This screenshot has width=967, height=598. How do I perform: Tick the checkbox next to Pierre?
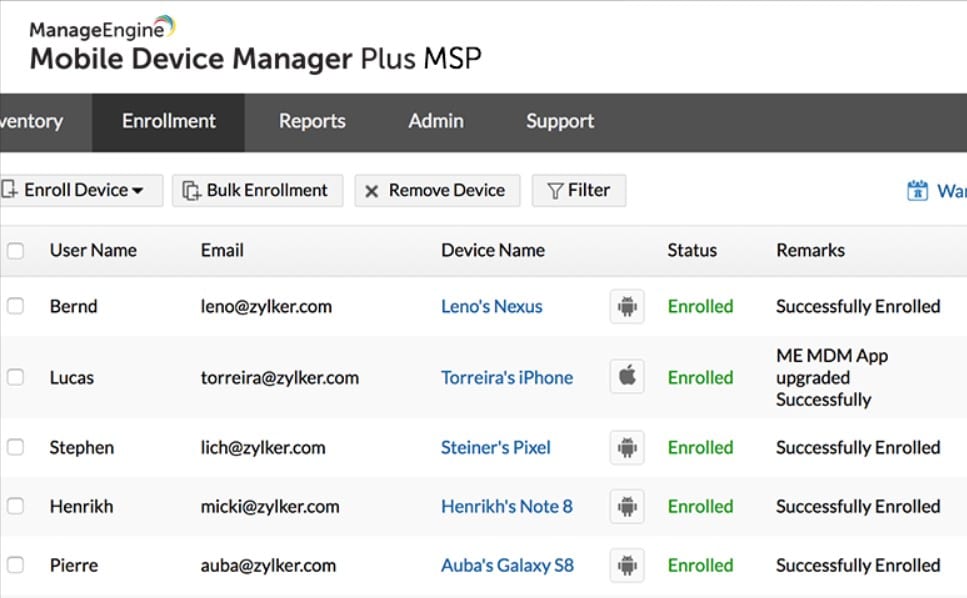pos(15,565)
